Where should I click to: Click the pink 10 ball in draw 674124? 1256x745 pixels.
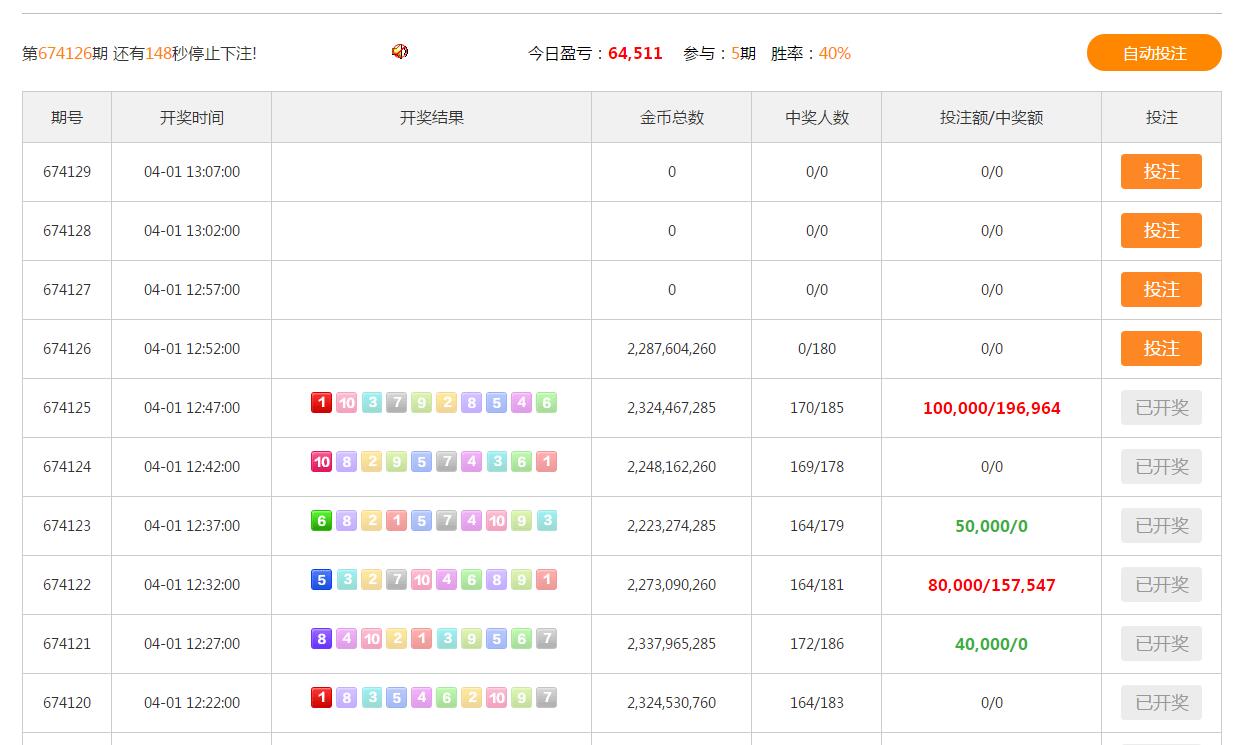[321, 462]
